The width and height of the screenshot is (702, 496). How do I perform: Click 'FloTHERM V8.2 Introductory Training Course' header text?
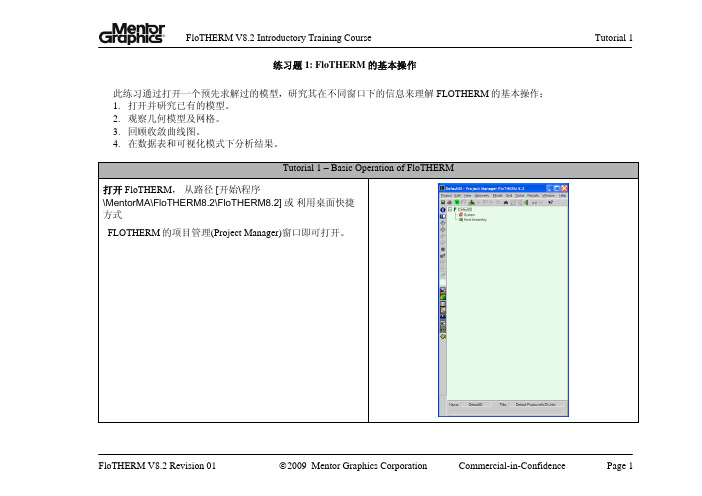click(x=278, y=38)
